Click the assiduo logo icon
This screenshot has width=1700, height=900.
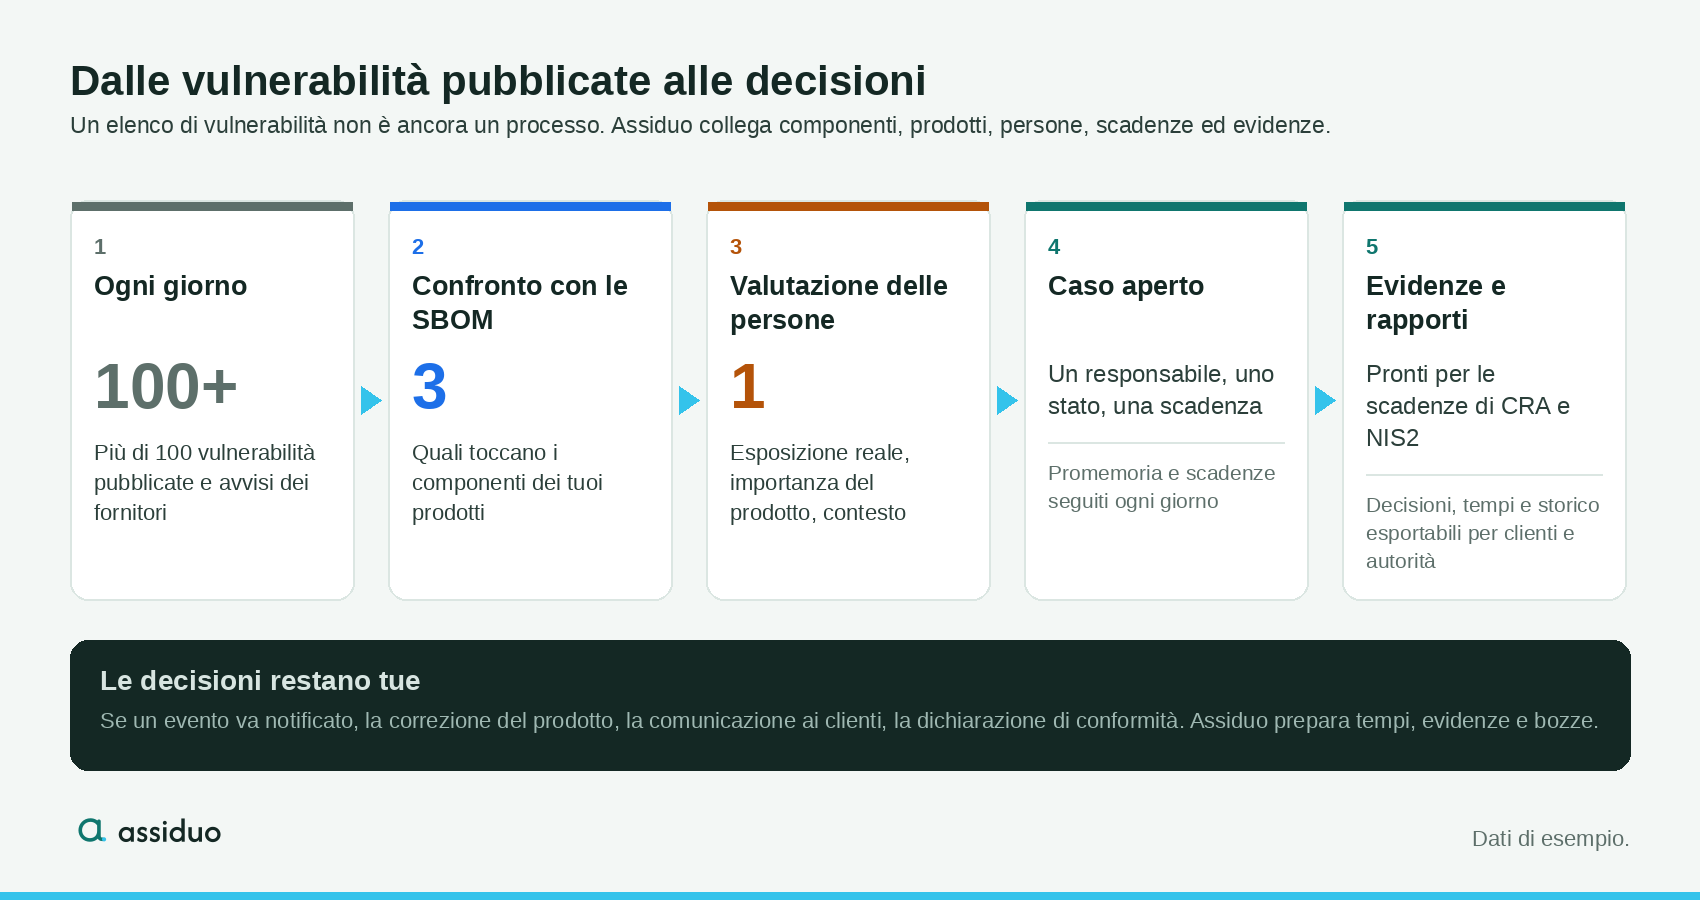tap(92, 830)
